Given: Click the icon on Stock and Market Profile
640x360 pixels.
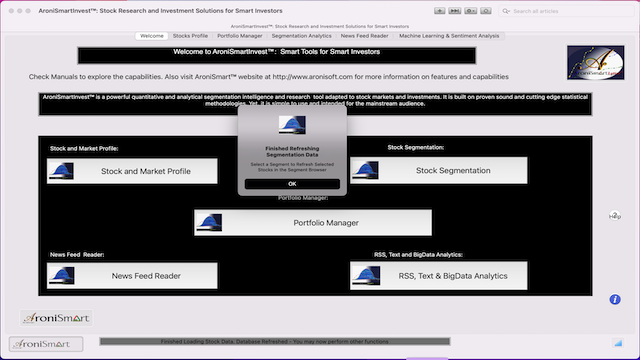Looking at the screenshot, I should click(62, 171).
